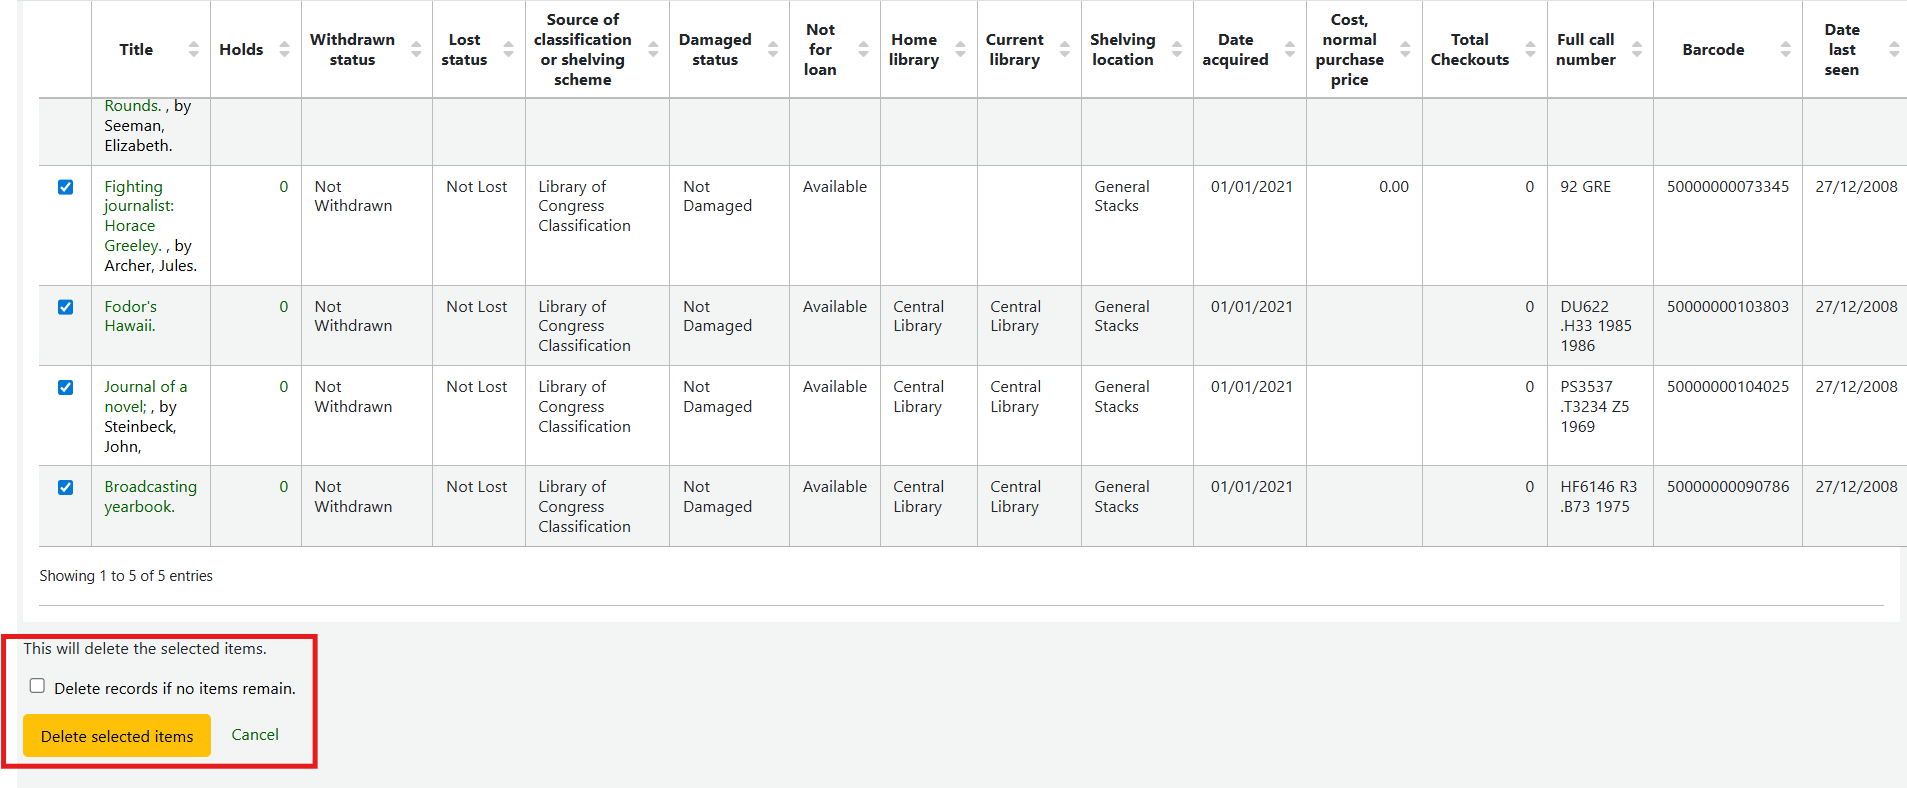This screenshot has height=788, width=1907.
Task: Click Delete selected items button
Action: pyautogui.click(x=117, y=736)
